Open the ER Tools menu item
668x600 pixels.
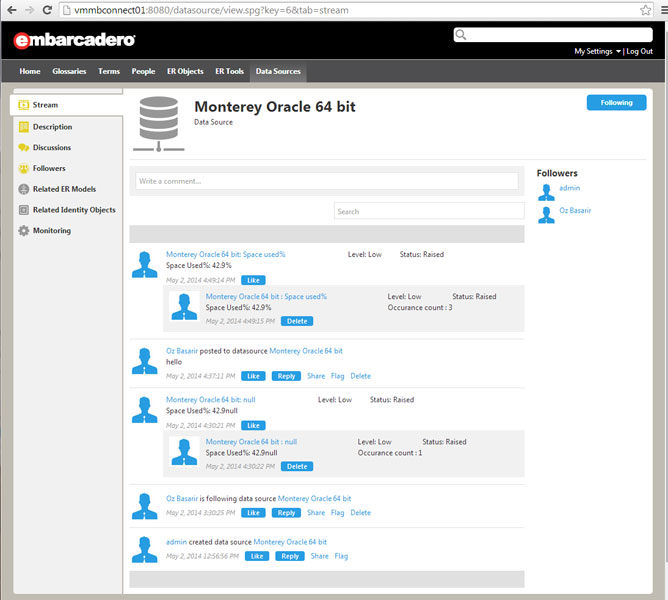pyautogui.click(x=230, y=71)
